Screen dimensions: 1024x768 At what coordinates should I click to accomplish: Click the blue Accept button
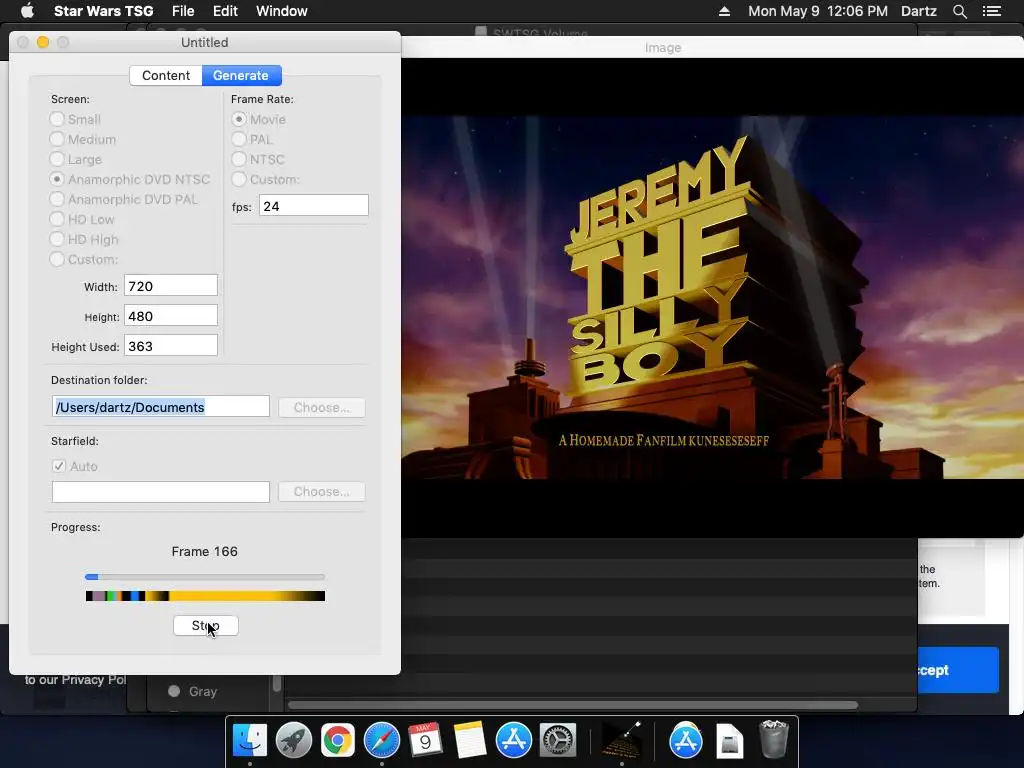(x=958, y=670)
